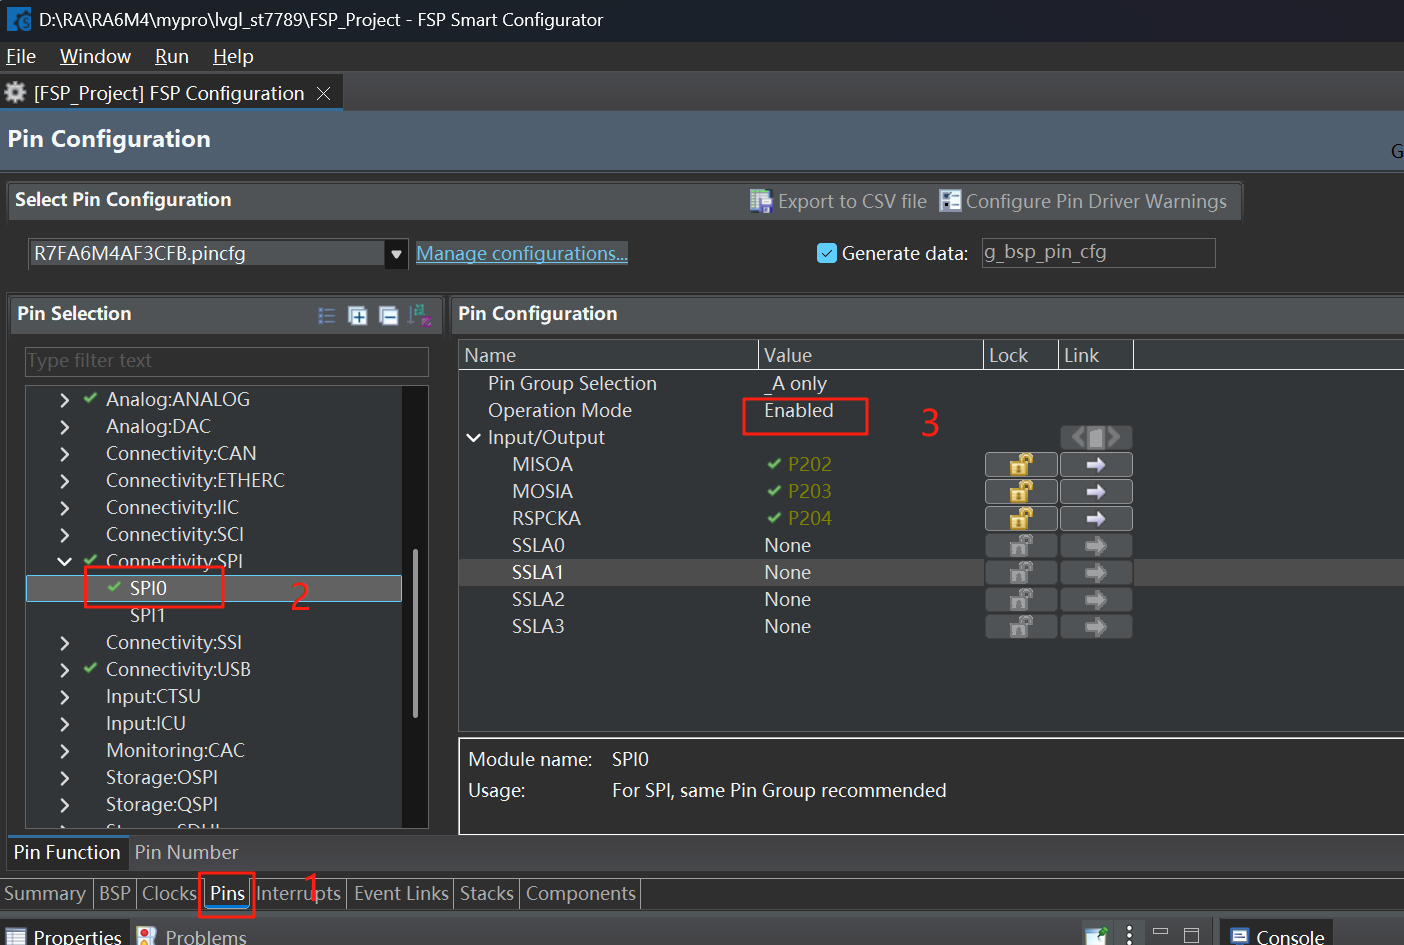This screenshot has height=945, width=1404.
Task: Open the Event Links tab
Action: tap(401, 893)
